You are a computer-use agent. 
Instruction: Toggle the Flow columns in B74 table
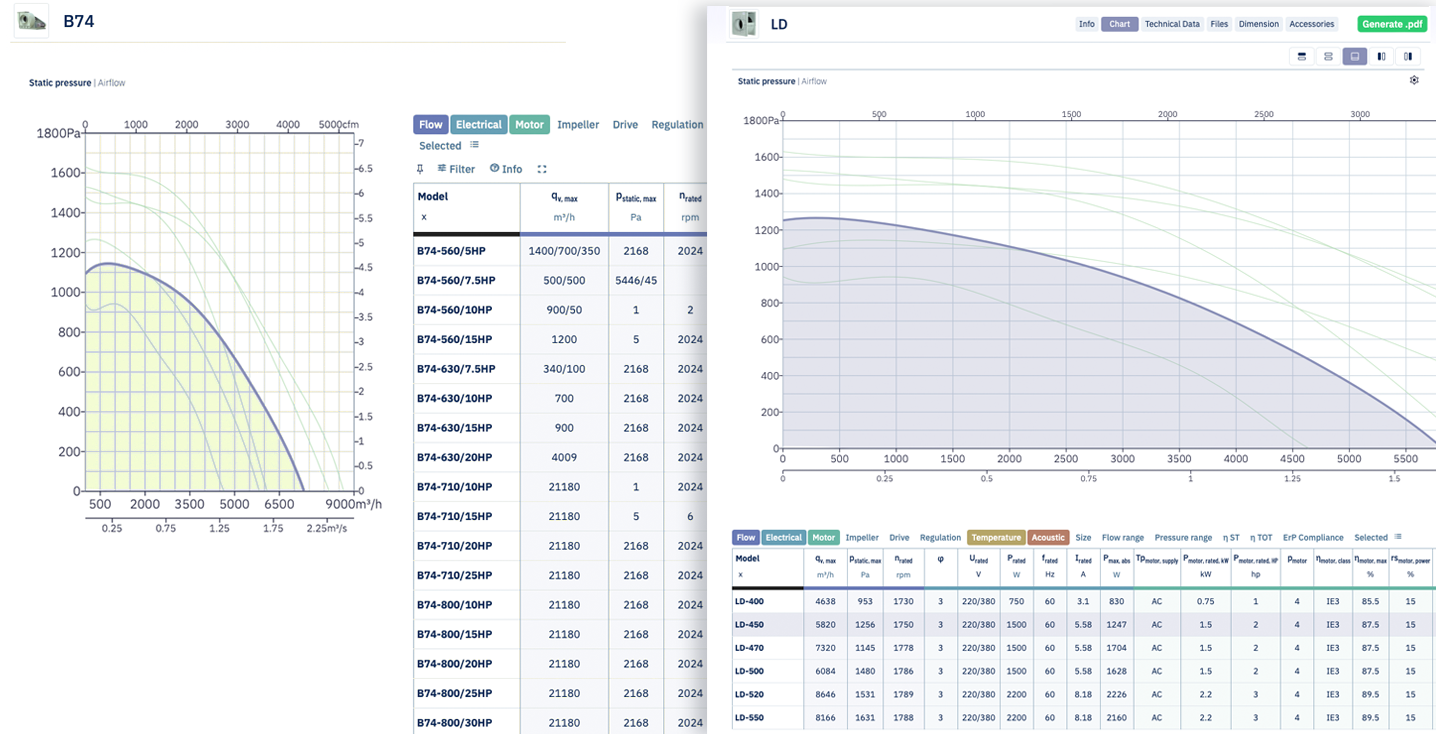[x=430, y=125]
